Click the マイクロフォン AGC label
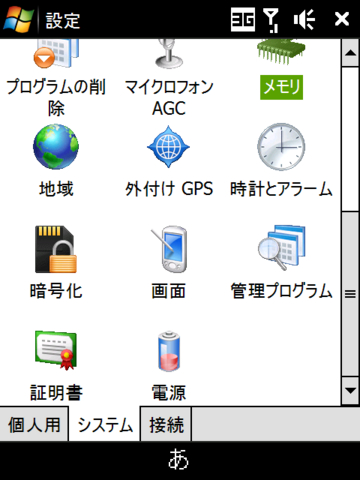Screen dimensions: 360x480 [169, 97]
